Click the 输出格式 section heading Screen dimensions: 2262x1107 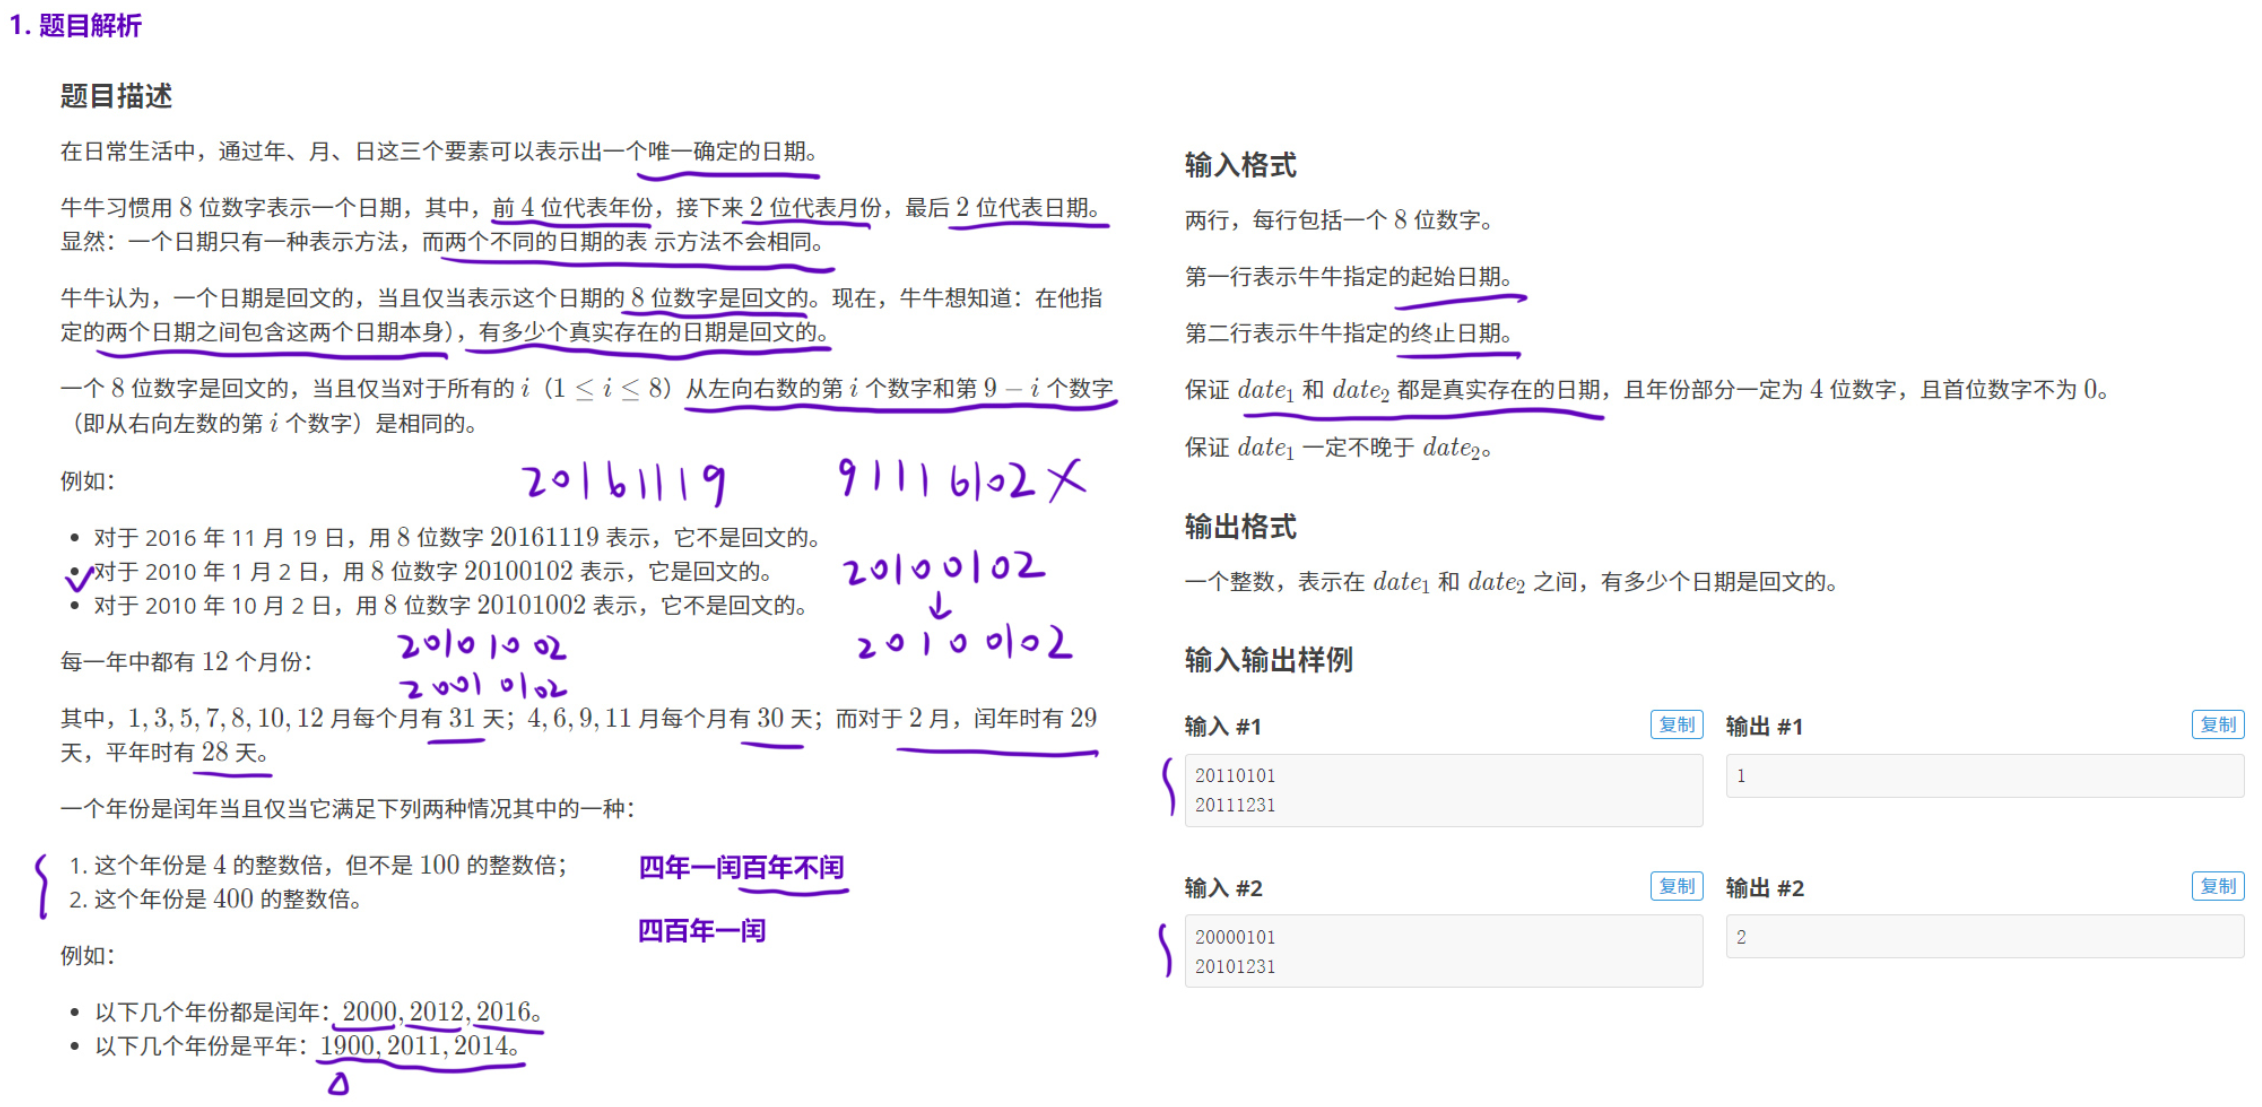(1240, 526)
